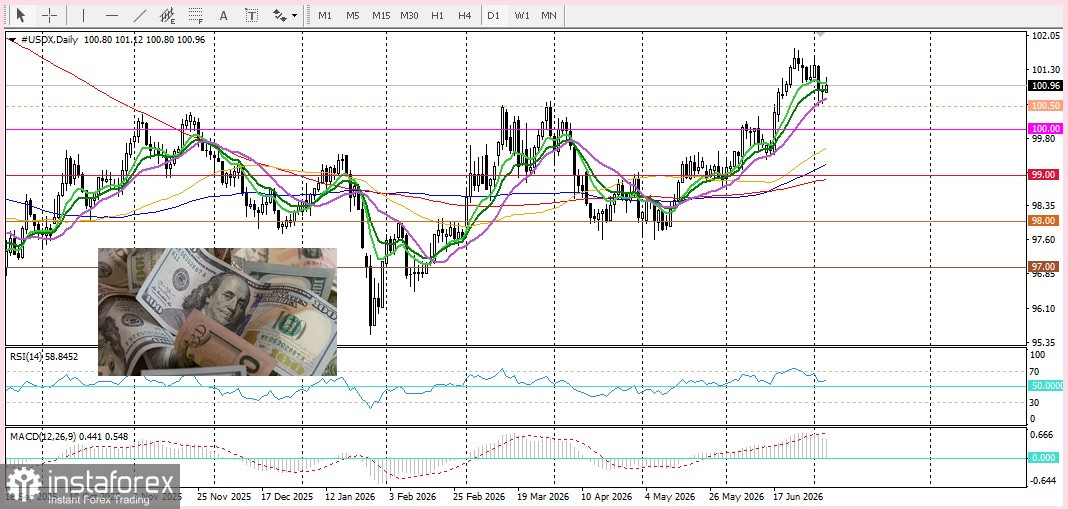This screenshot has width=1068, height=509.
Task: Click the 25 Feb 2026 date label
Action: pos(479,497)
